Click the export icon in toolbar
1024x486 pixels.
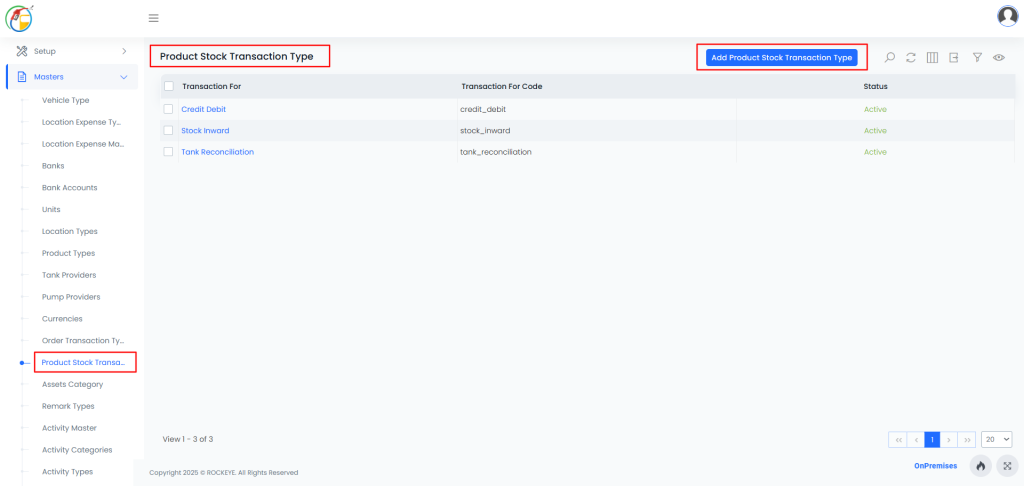pyautogui.click(x=954, y=58)
